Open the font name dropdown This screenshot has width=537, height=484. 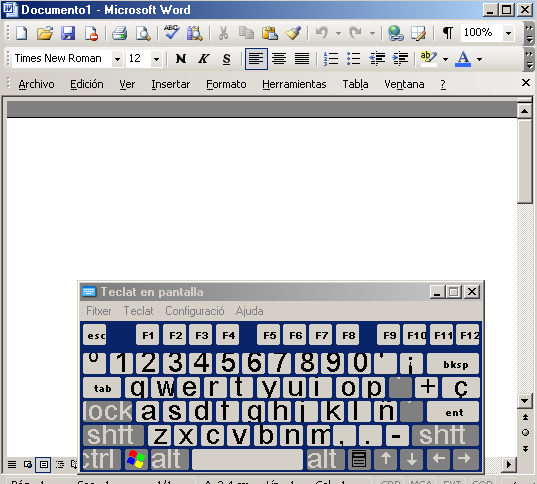pyautogui.click(x=117, y=59)
